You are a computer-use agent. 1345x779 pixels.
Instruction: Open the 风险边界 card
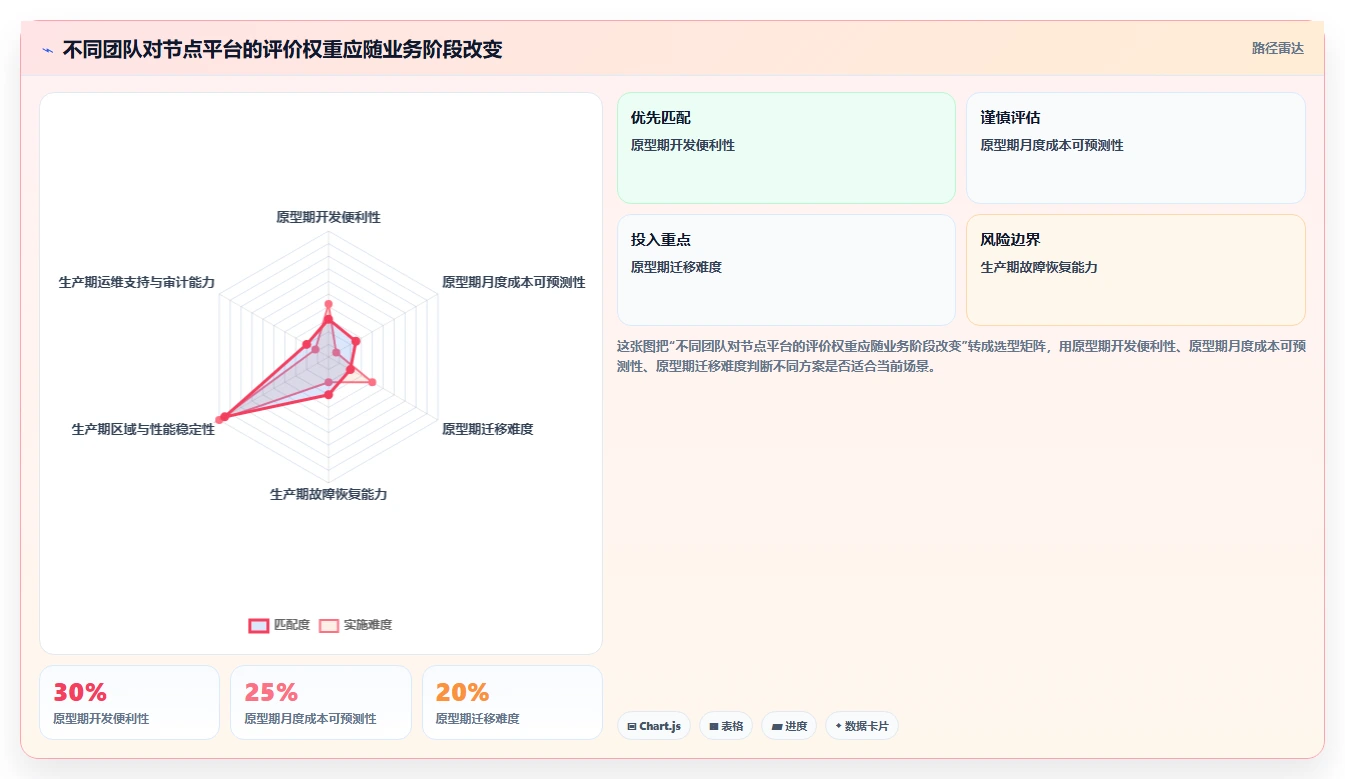1136,270
